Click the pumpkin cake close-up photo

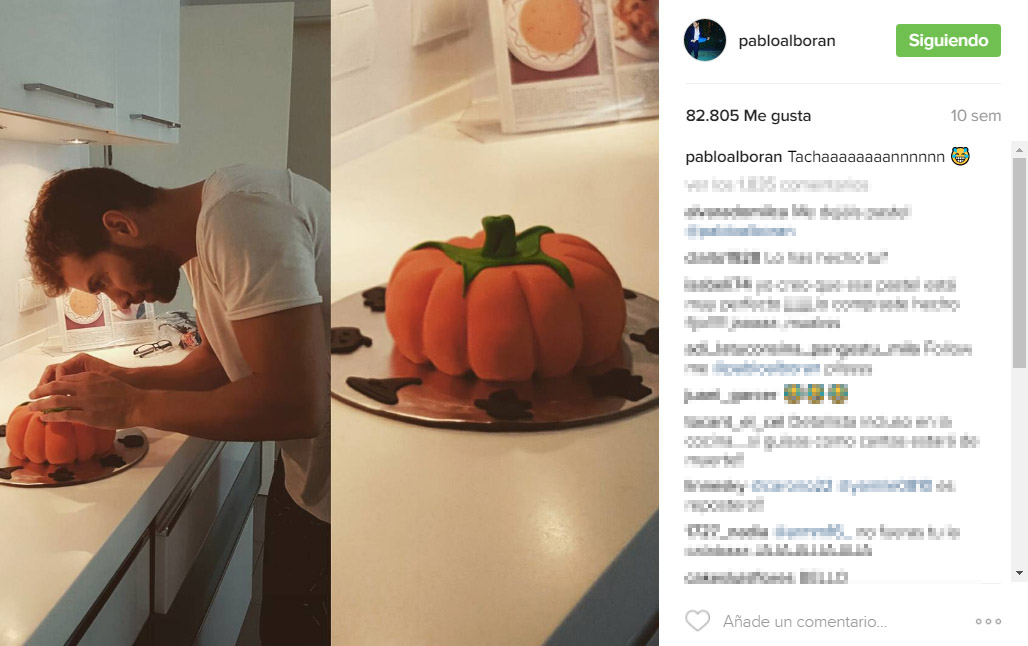(495, 323)
